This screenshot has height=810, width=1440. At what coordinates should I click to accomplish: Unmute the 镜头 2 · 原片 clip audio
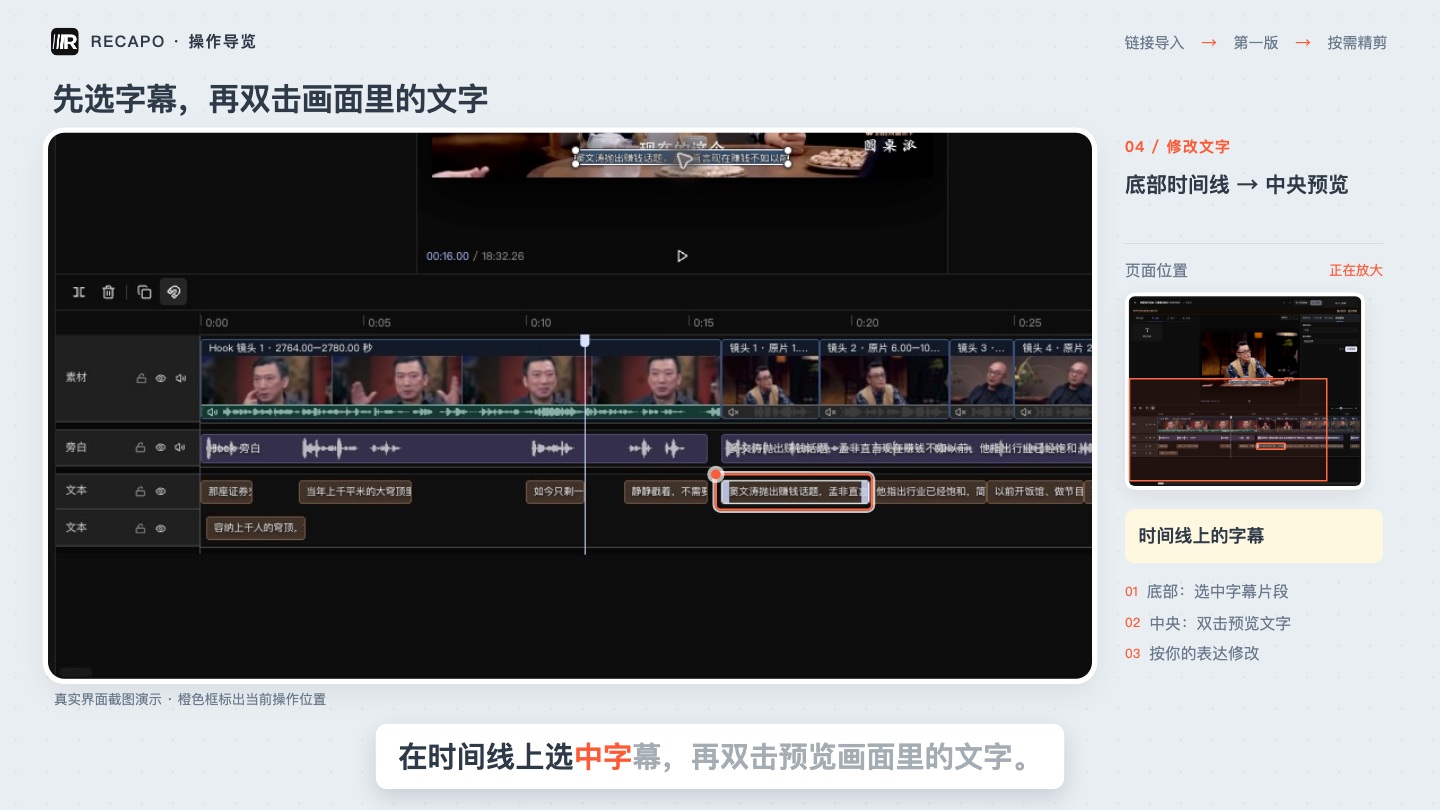coord(831,412)
